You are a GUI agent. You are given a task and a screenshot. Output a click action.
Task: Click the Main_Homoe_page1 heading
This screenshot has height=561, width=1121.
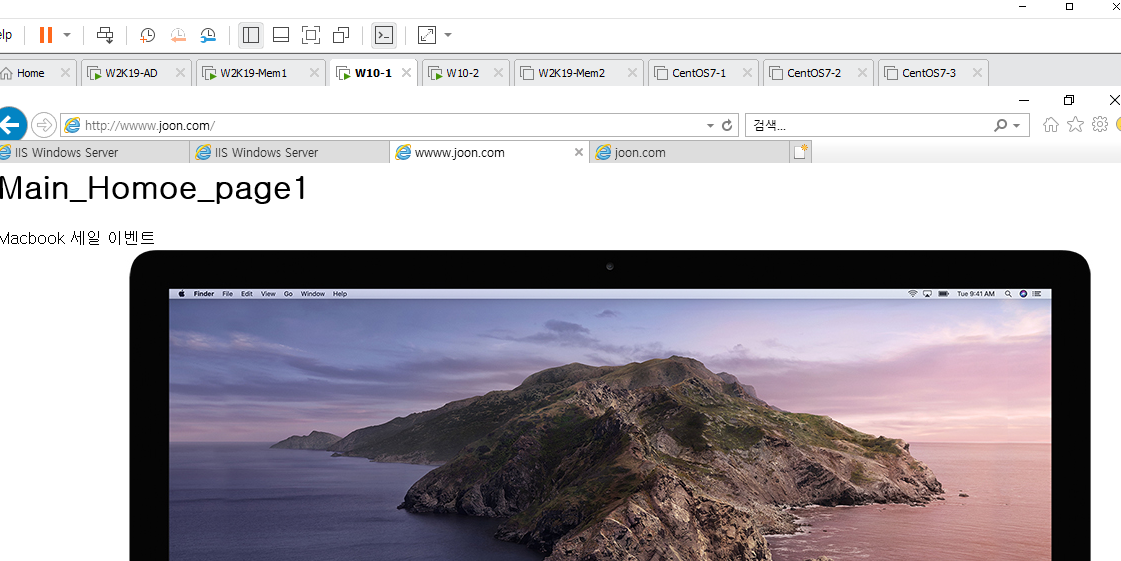[x=153, y=189]
